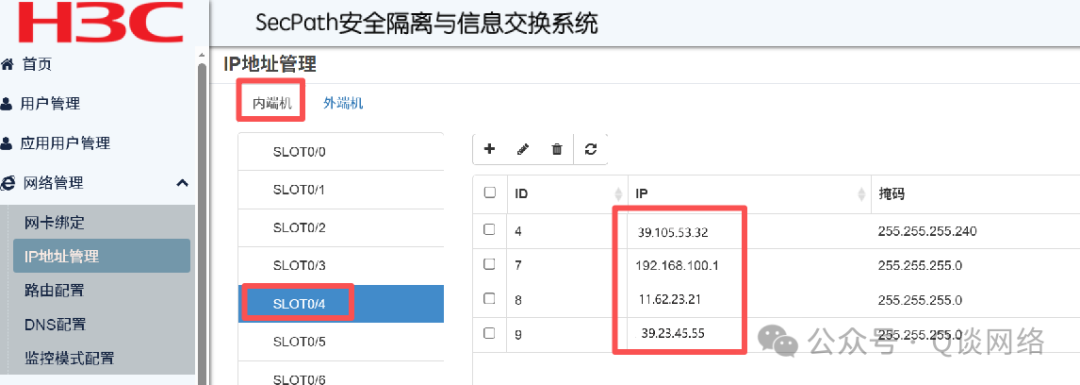This screenshot has height=385, width=1080.
Task: Click IP cell 39.105.53.32
Action: pyautogui.click(x=673, y=233)
